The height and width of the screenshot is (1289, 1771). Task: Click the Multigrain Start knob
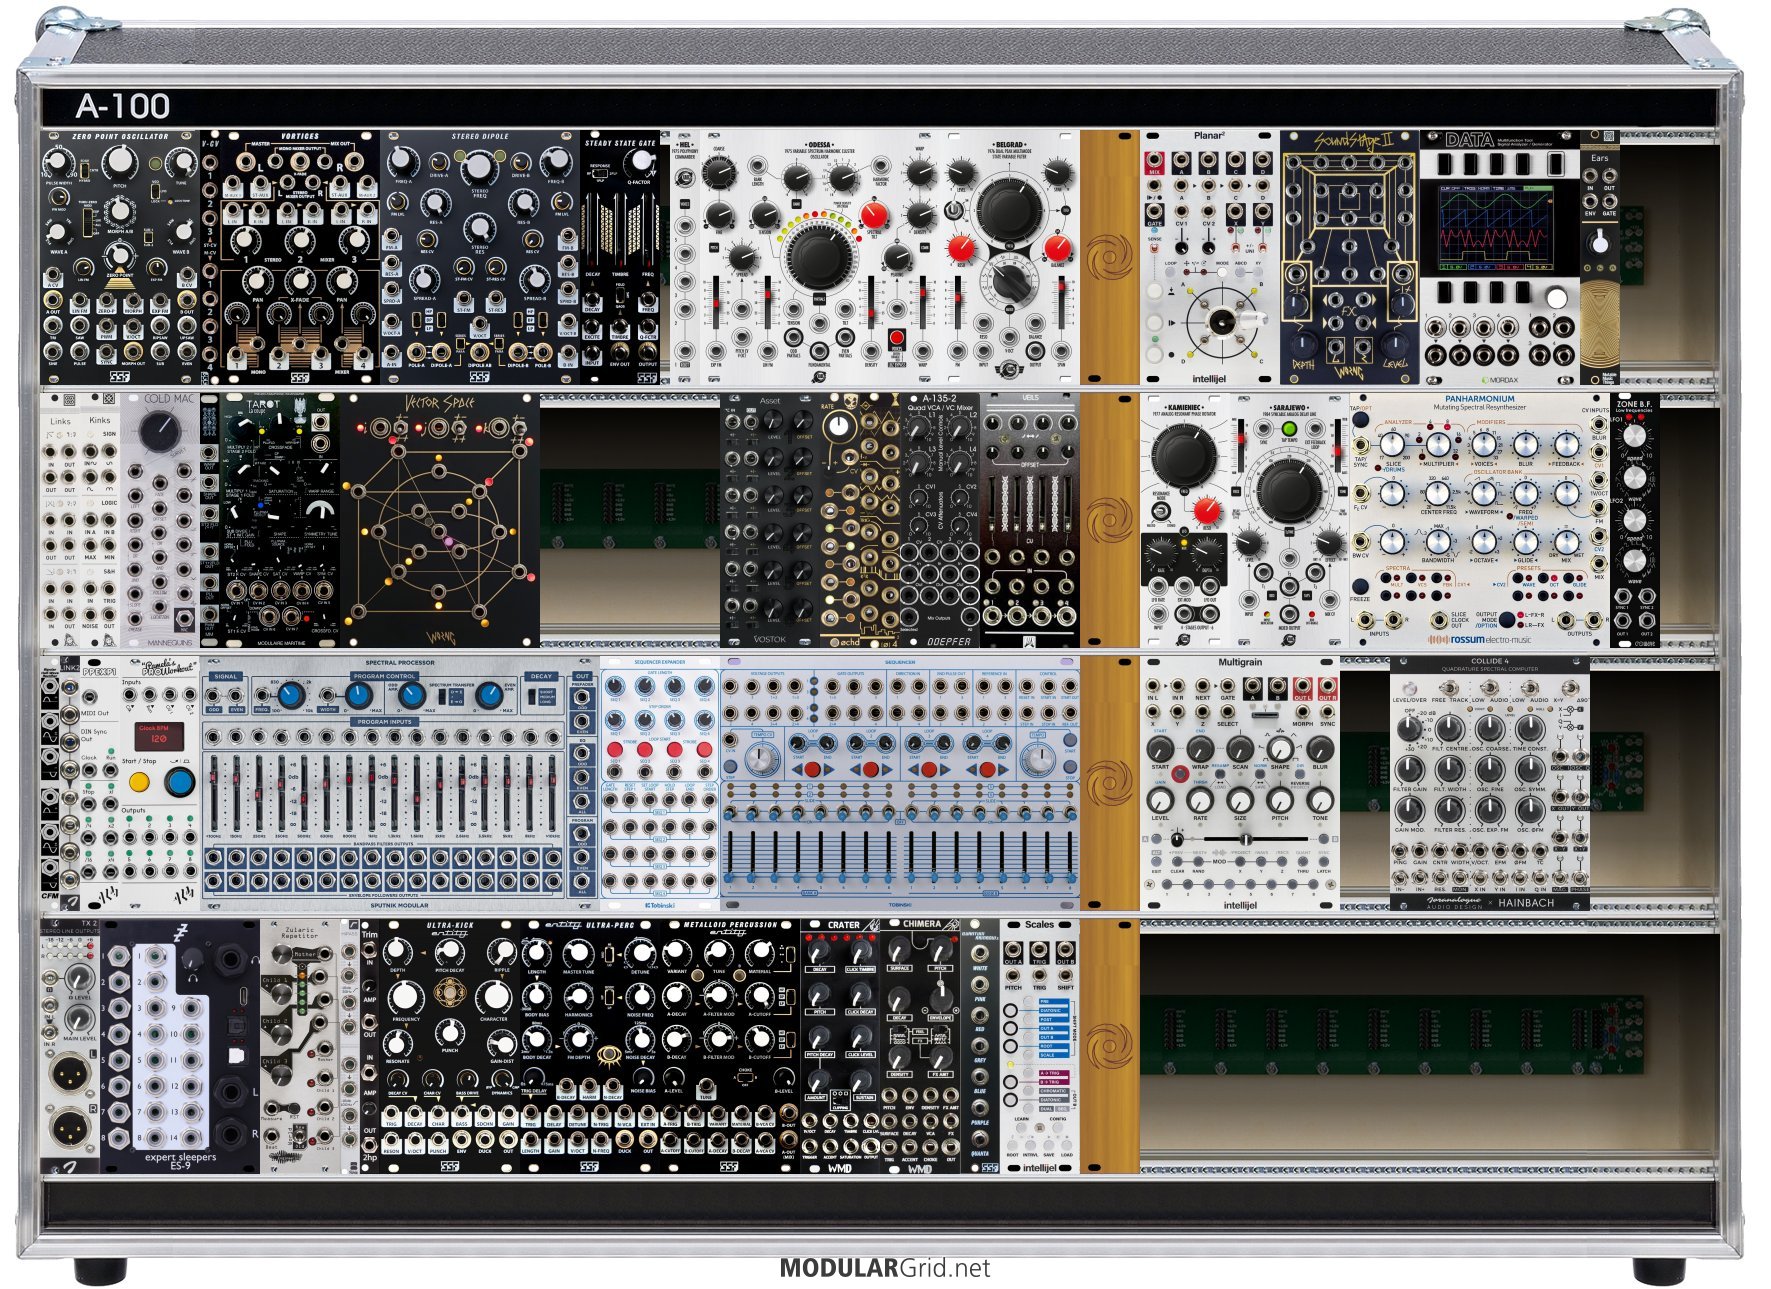(x=1160, y=749)
